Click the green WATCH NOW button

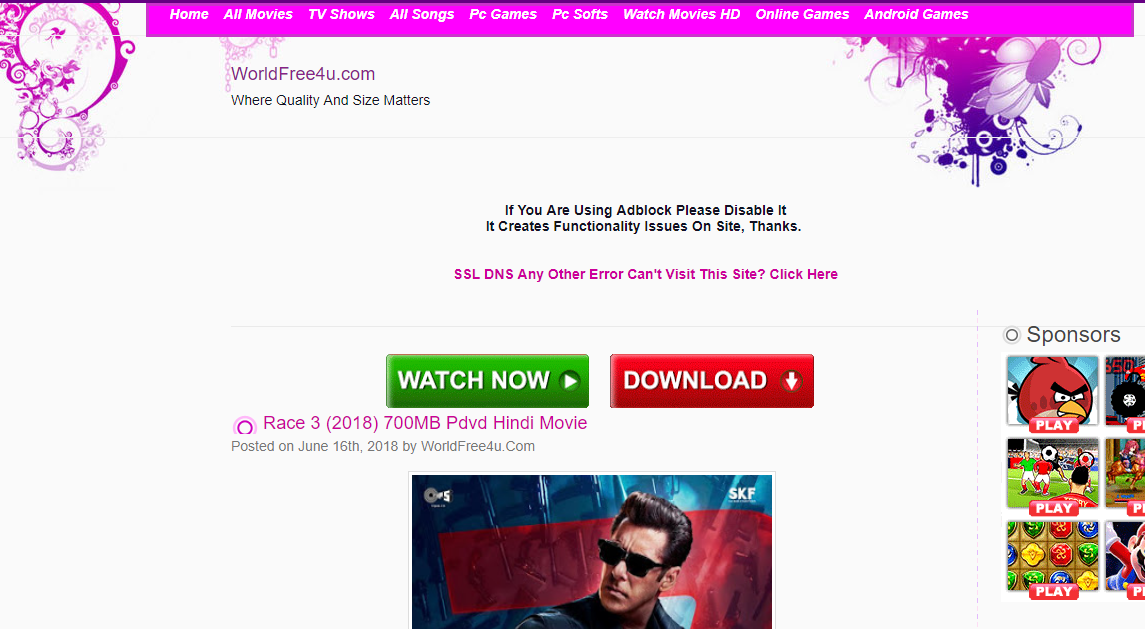[x=487, y=381]
